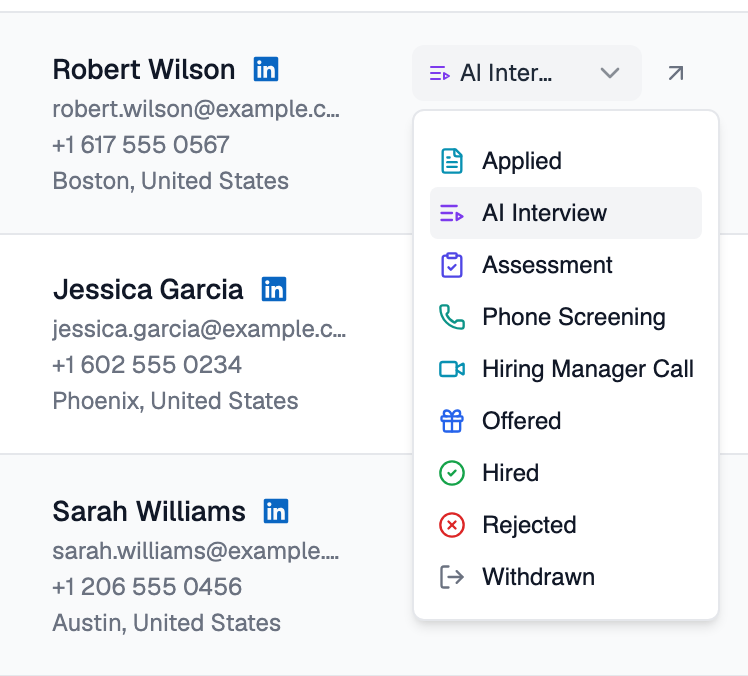This screenshot has width=748, height=676.
Task: Set stage to Offered
Action: coord(566,421)
